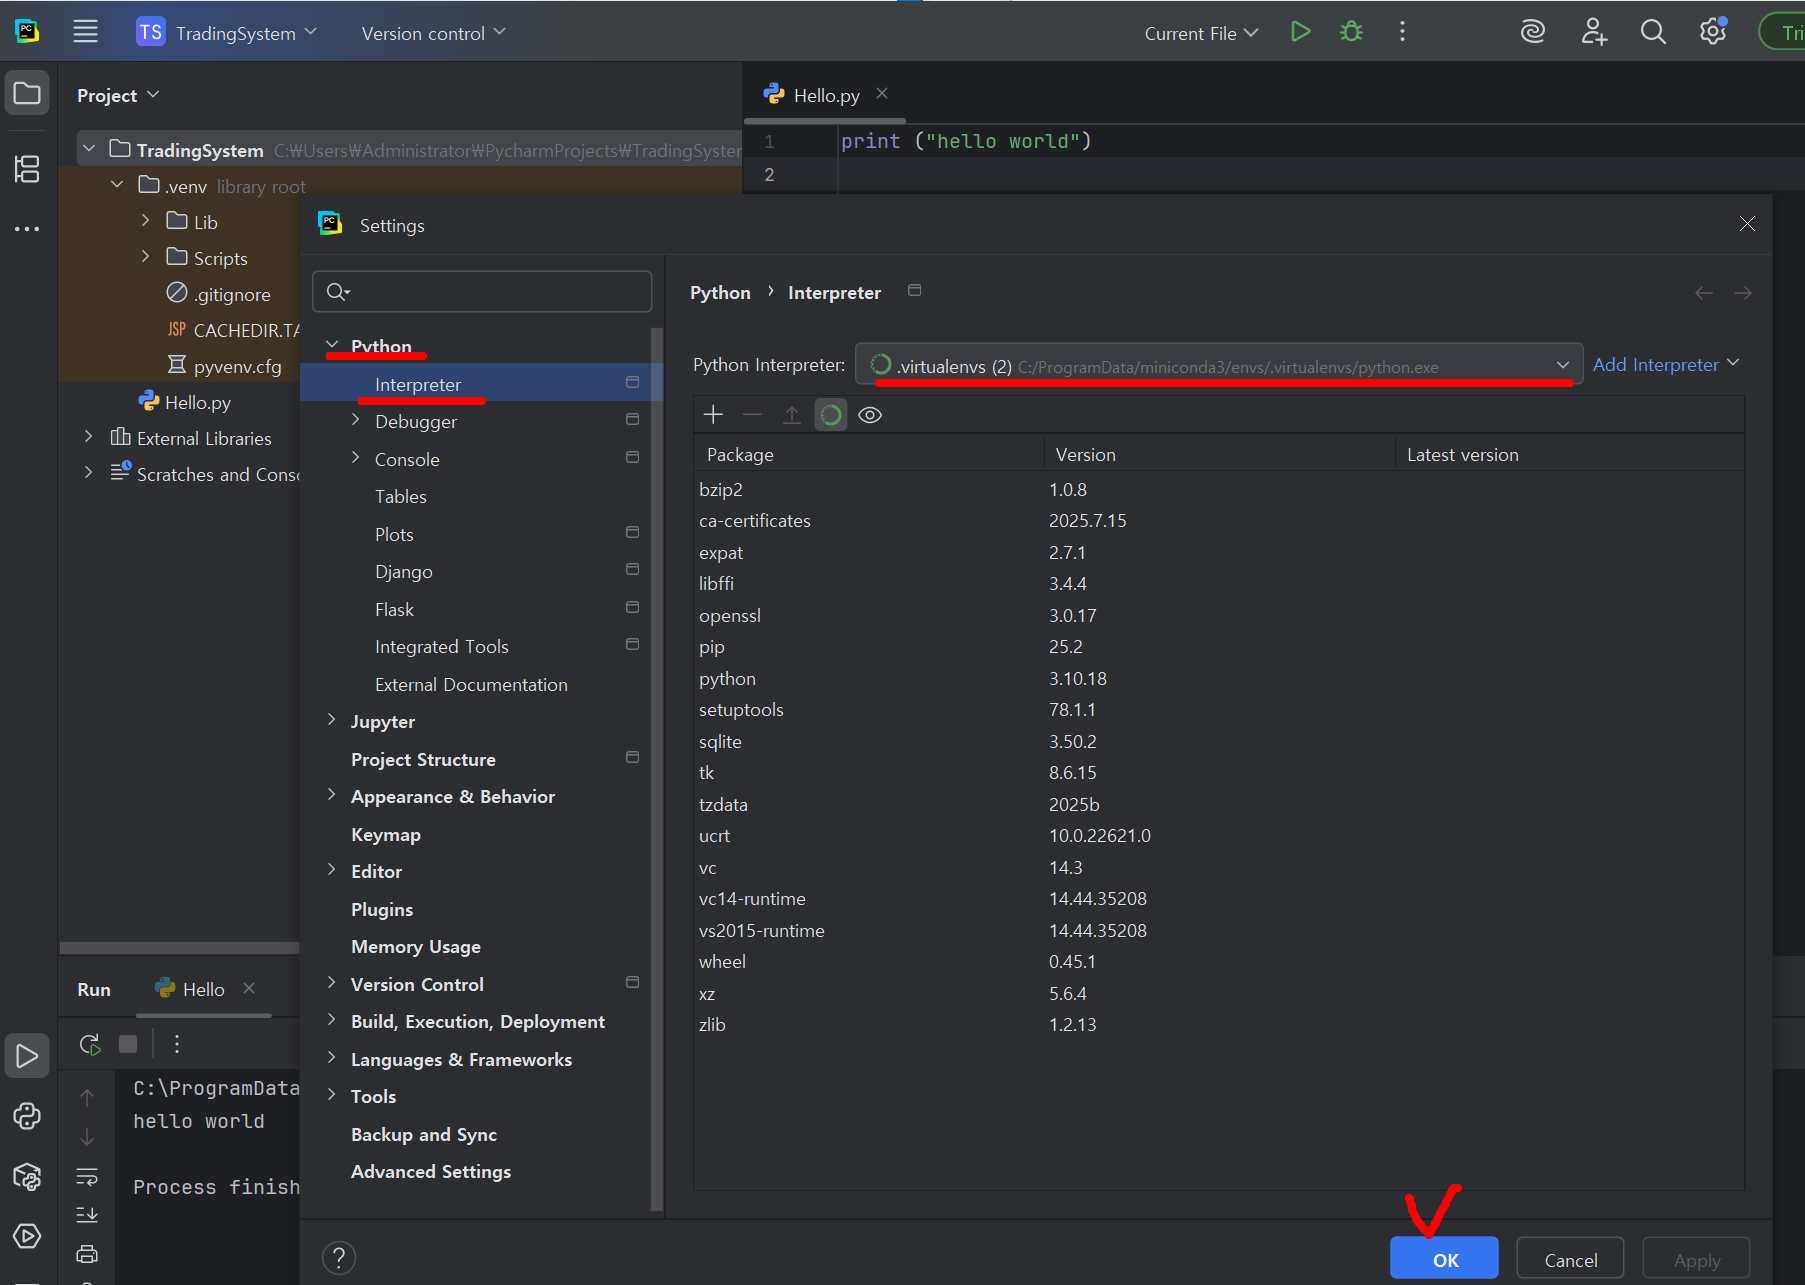Print the Run output
Viewport: 1805px width, 1285px height.
click(87, 1254)
